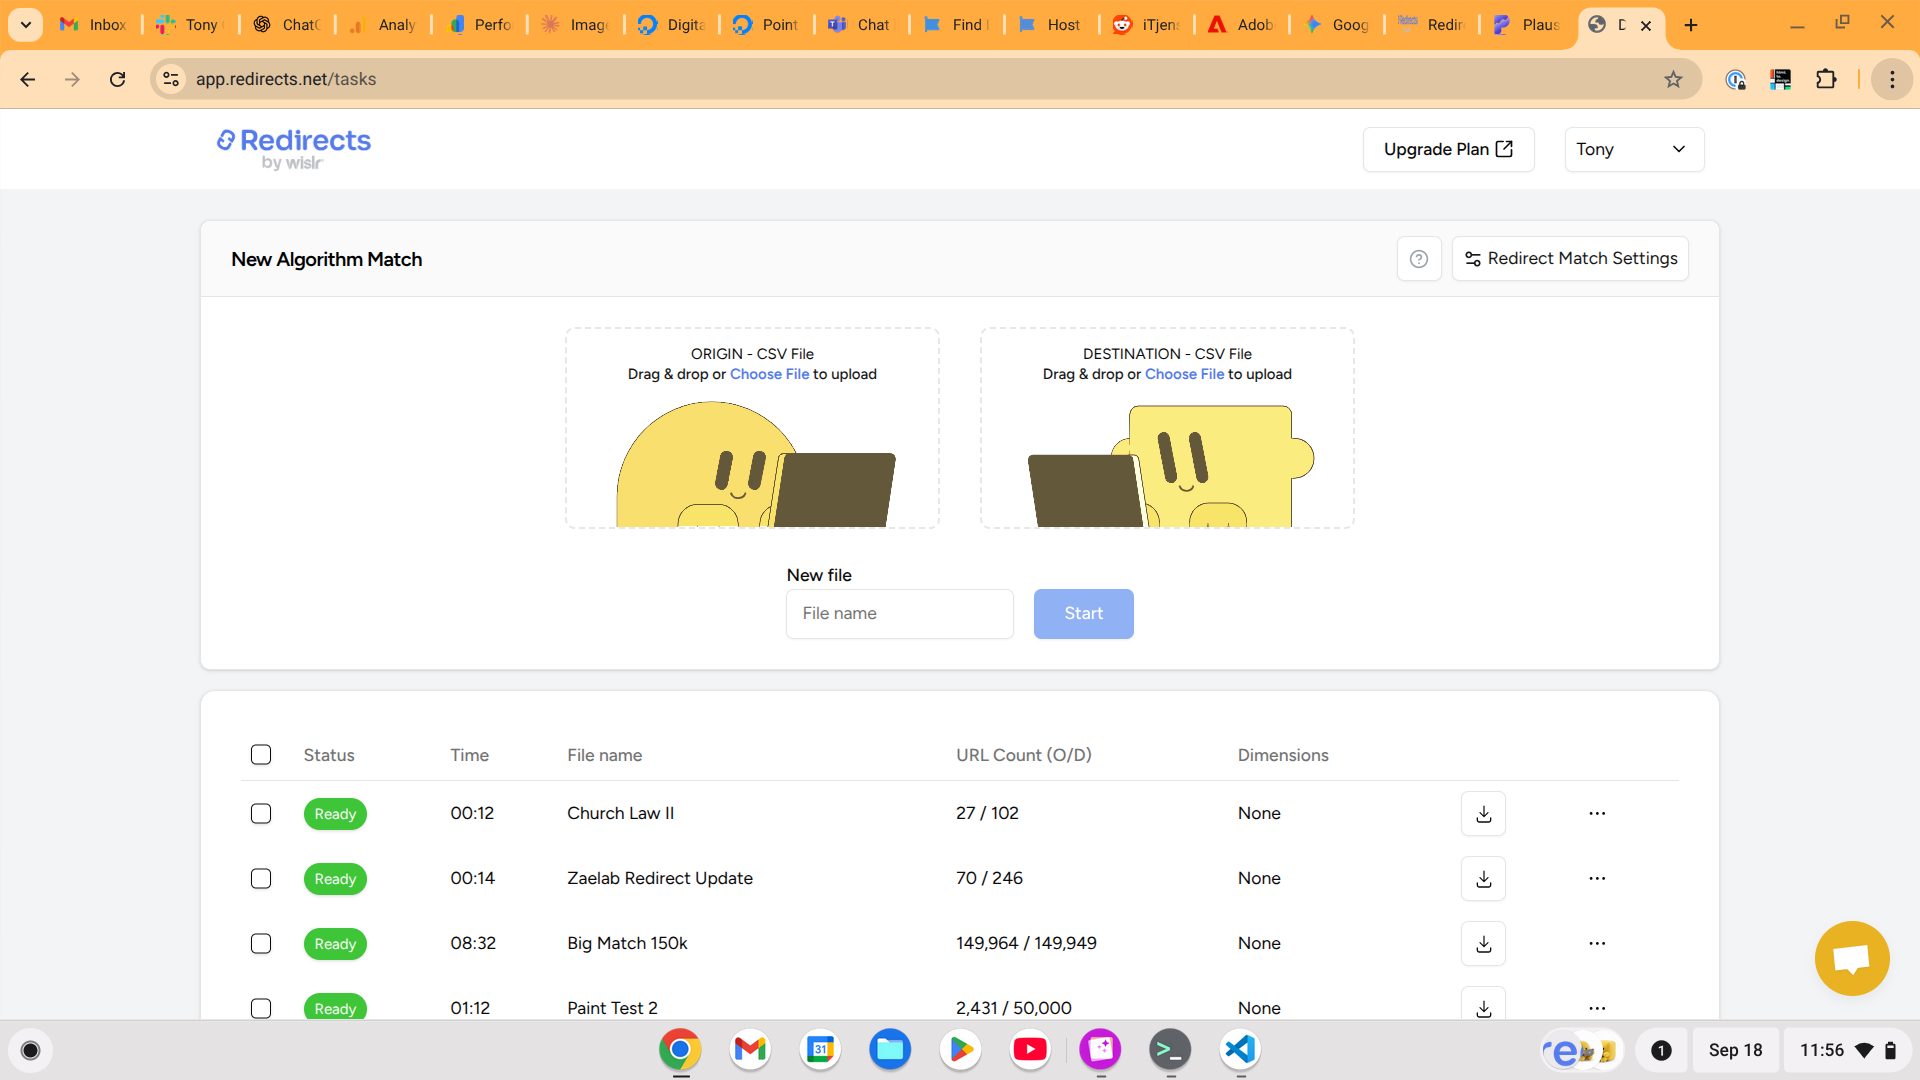Viewport: 1920px width, 1080px height.
Task: Download Big Match 150k results
Action: tap(1483, 944)
